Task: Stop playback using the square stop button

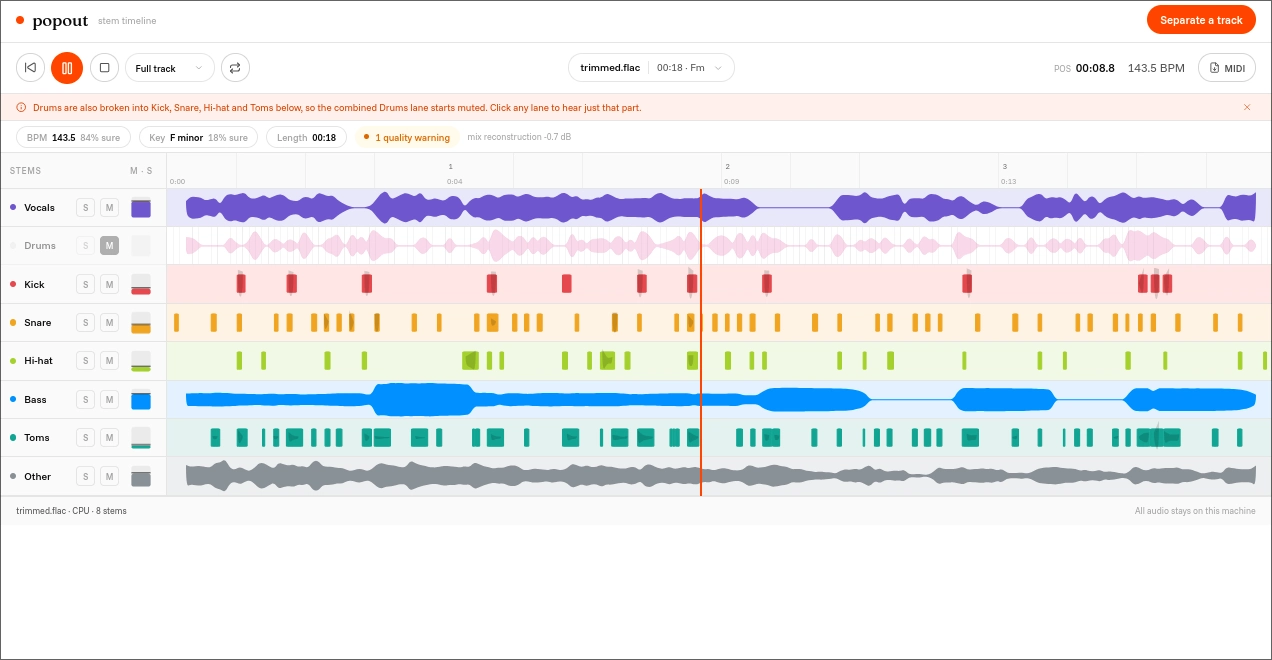Action: click(104, 68)
